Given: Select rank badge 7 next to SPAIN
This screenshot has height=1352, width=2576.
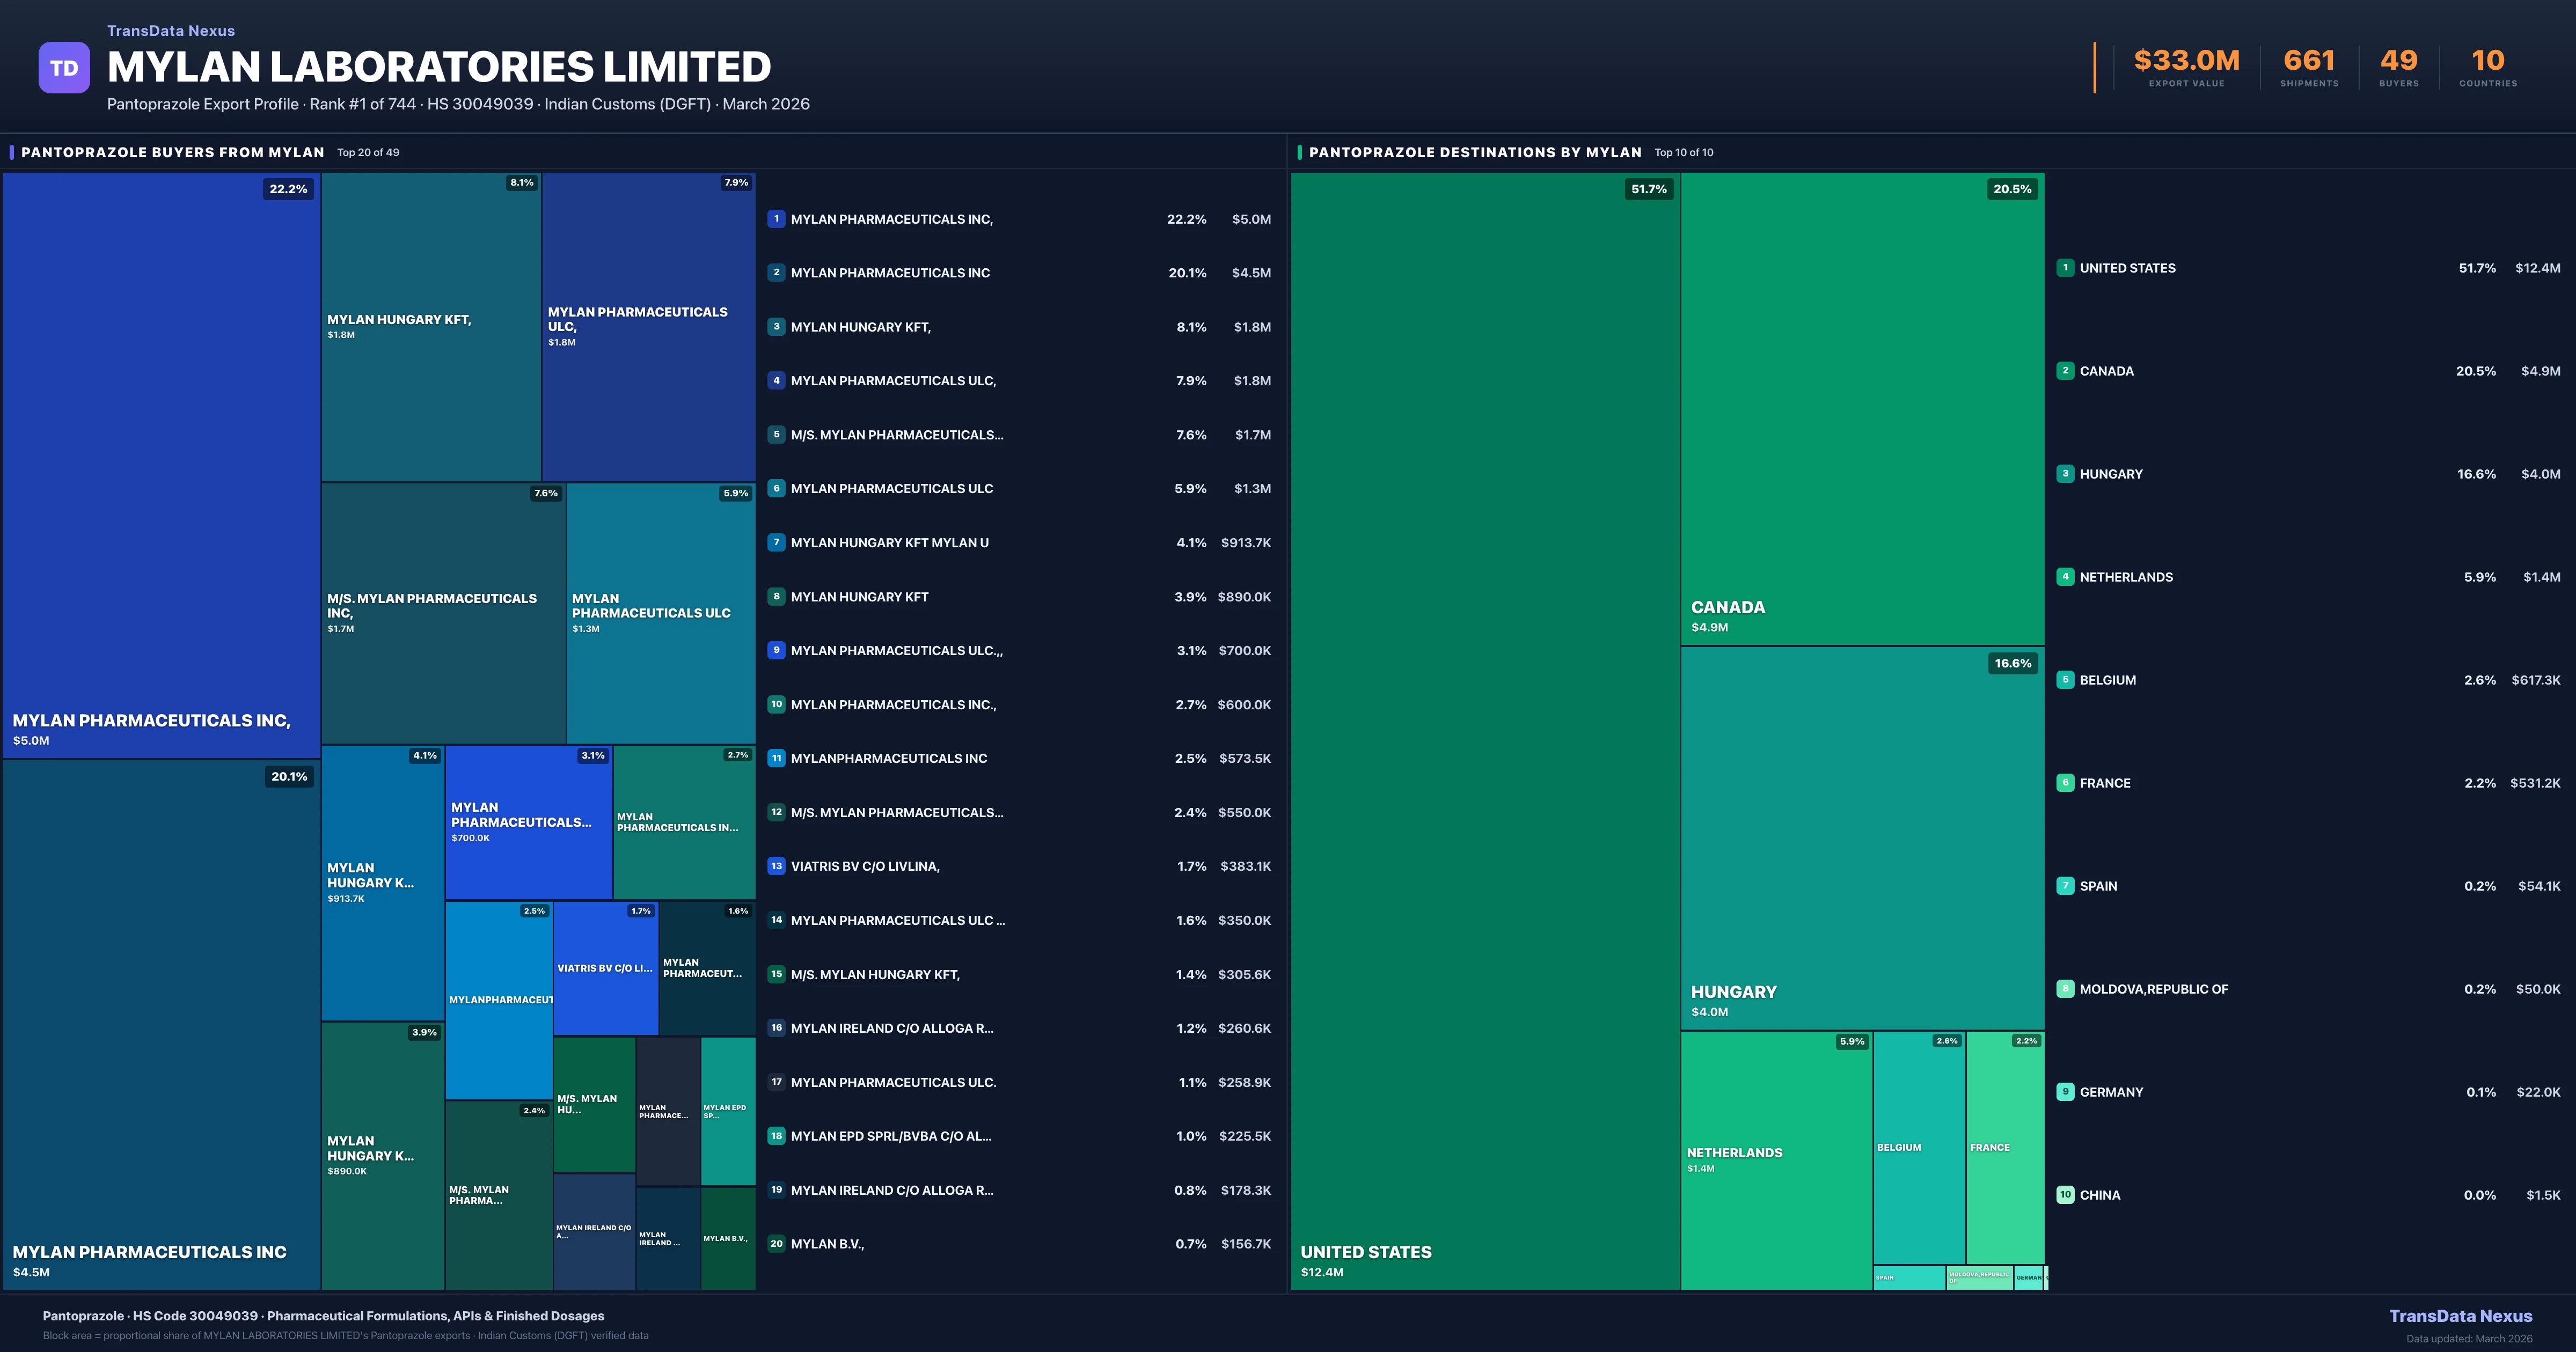Looking at the screenshot, I should pos(2065,886).
